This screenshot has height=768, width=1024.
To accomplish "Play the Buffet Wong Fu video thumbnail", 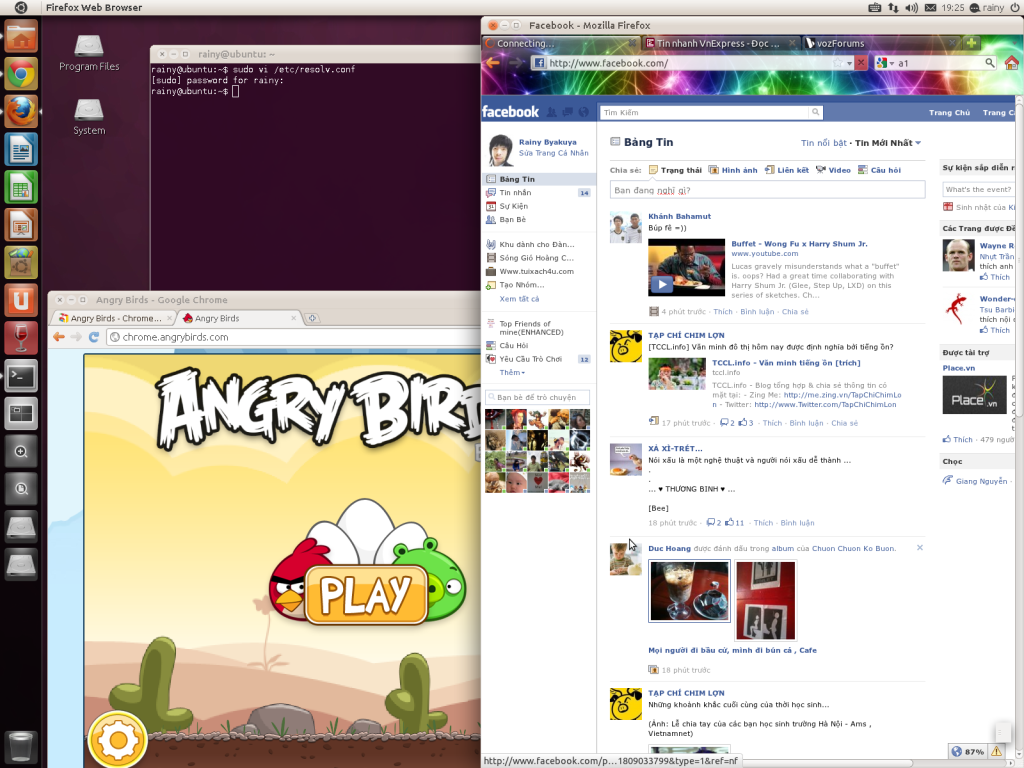I will point(686,268).
